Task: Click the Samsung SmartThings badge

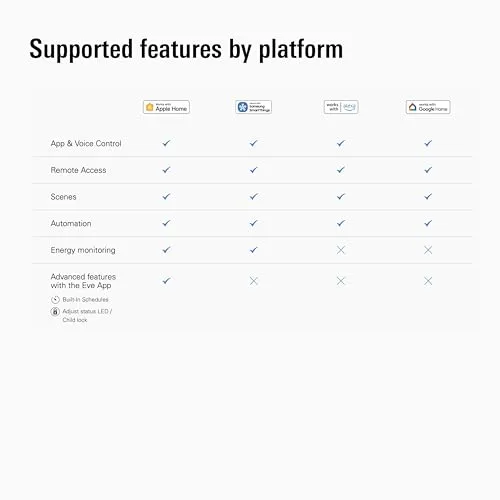Action: 253,107
